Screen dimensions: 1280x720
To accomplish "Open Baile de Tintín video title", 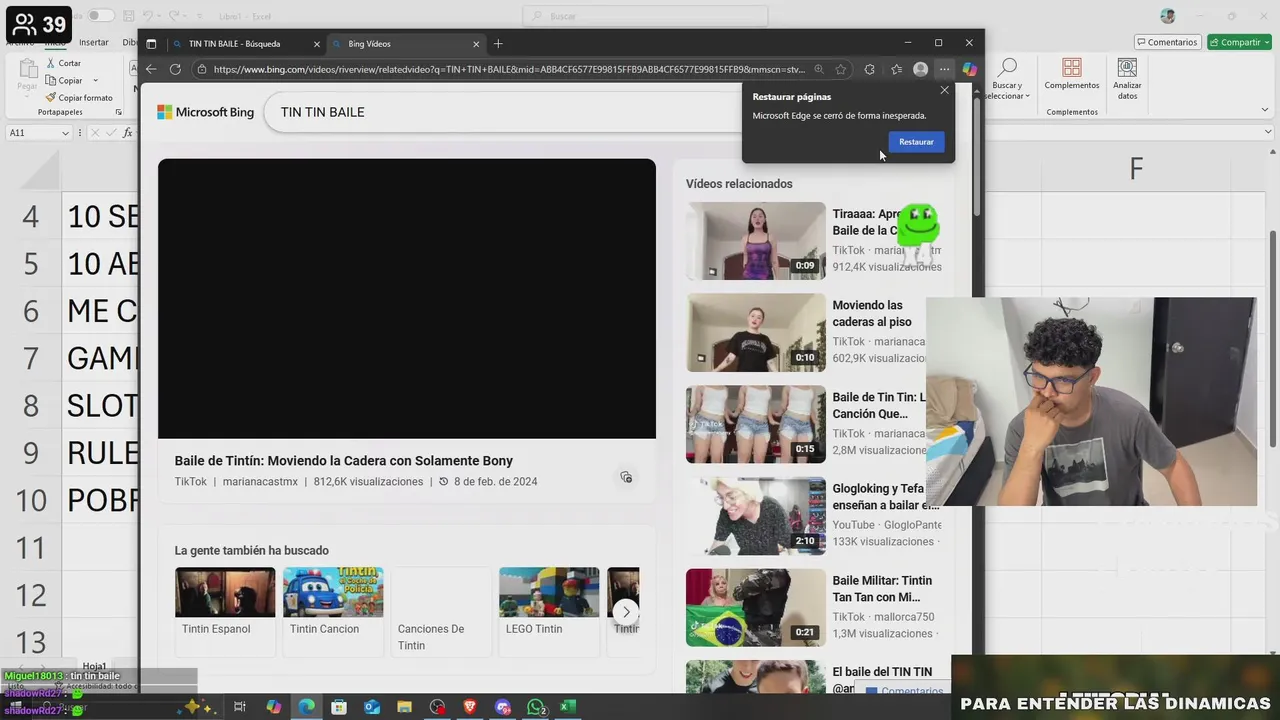I will [x=343, y=461].
